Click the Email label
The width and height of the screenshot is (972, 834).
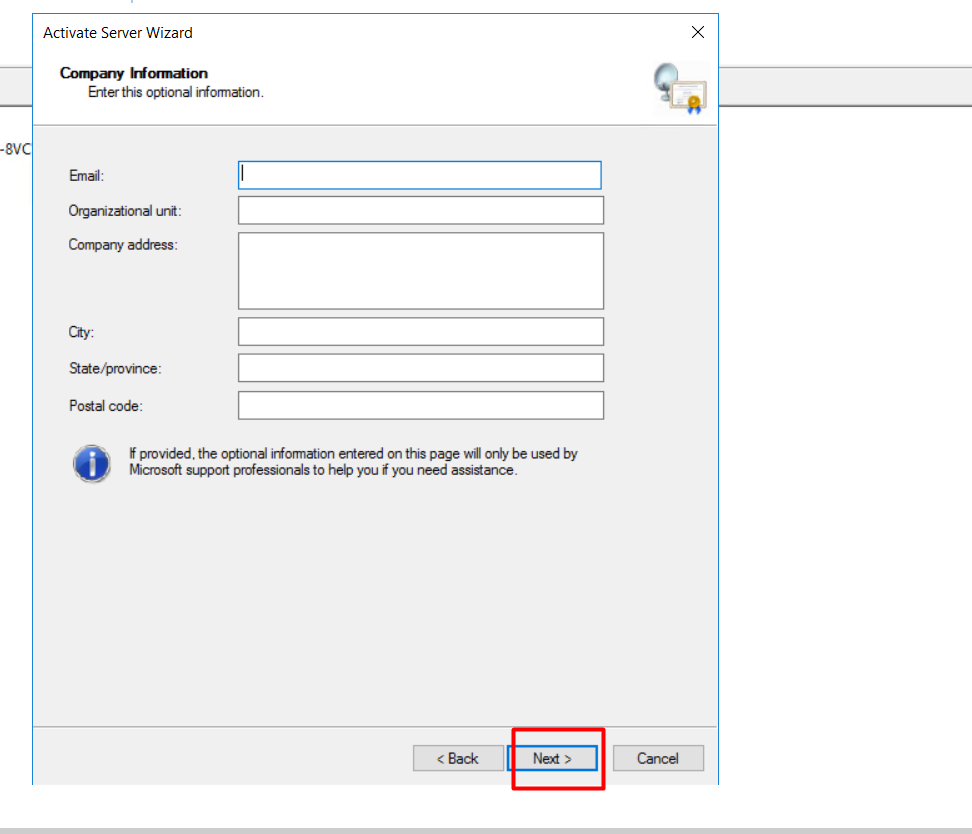click(x=87, y=176)
